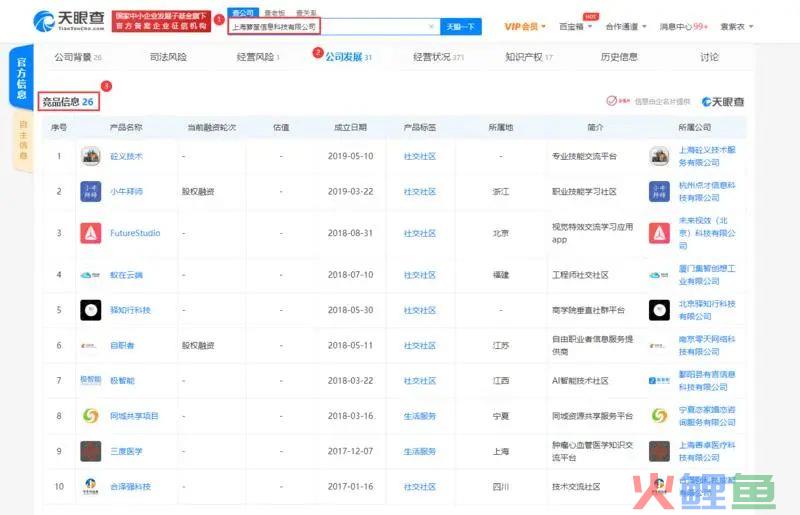800x515 pixels.
Task: Click the red government fund certification banner
Action: tap(161, 21)
